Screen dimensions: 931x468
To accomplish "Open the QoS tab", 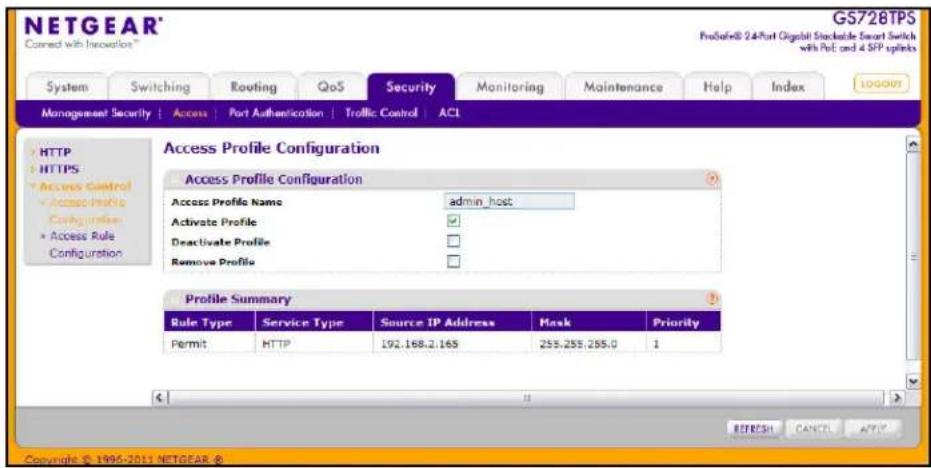I will [x=331, y=87].
